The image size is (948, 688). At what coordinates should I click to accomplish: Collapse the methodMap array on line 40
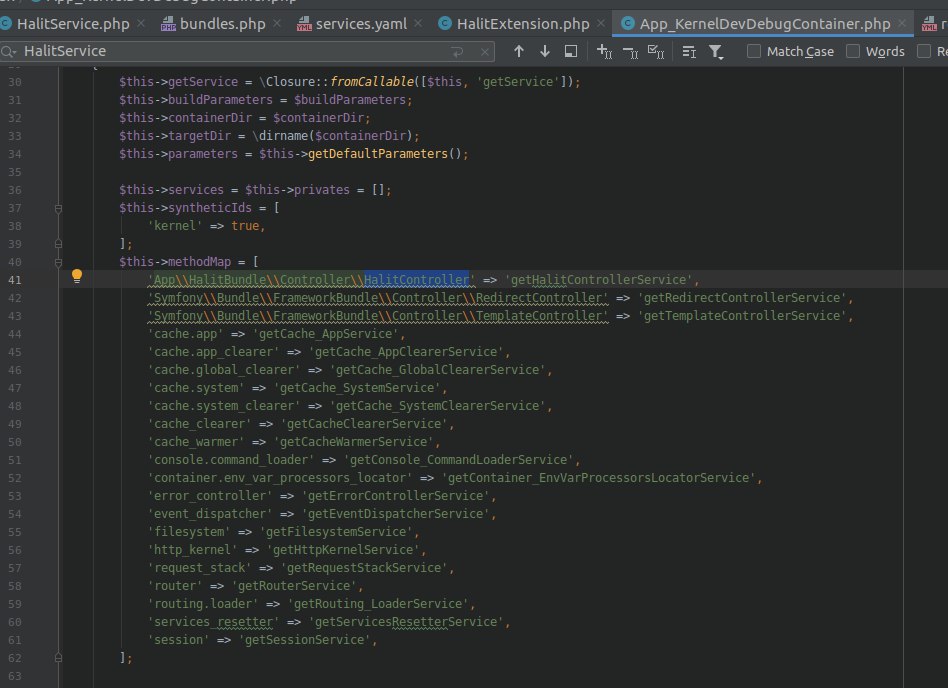(59, 262)
